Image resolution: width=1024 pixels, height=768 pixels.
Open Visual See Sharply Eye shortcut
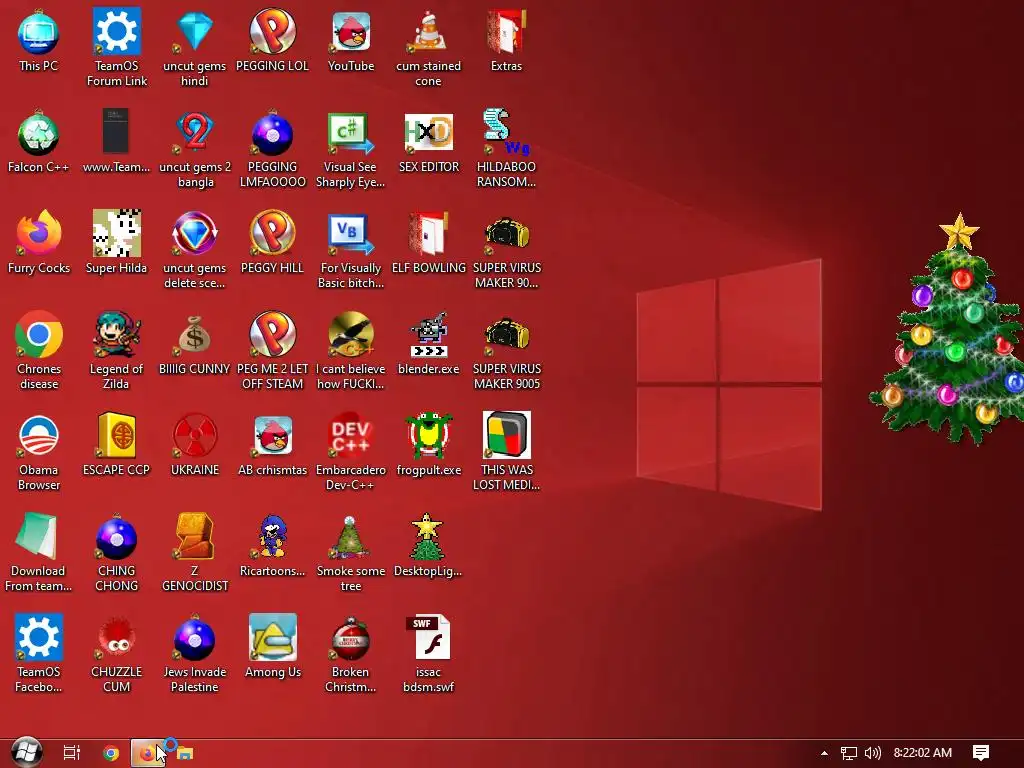point(351,148)
